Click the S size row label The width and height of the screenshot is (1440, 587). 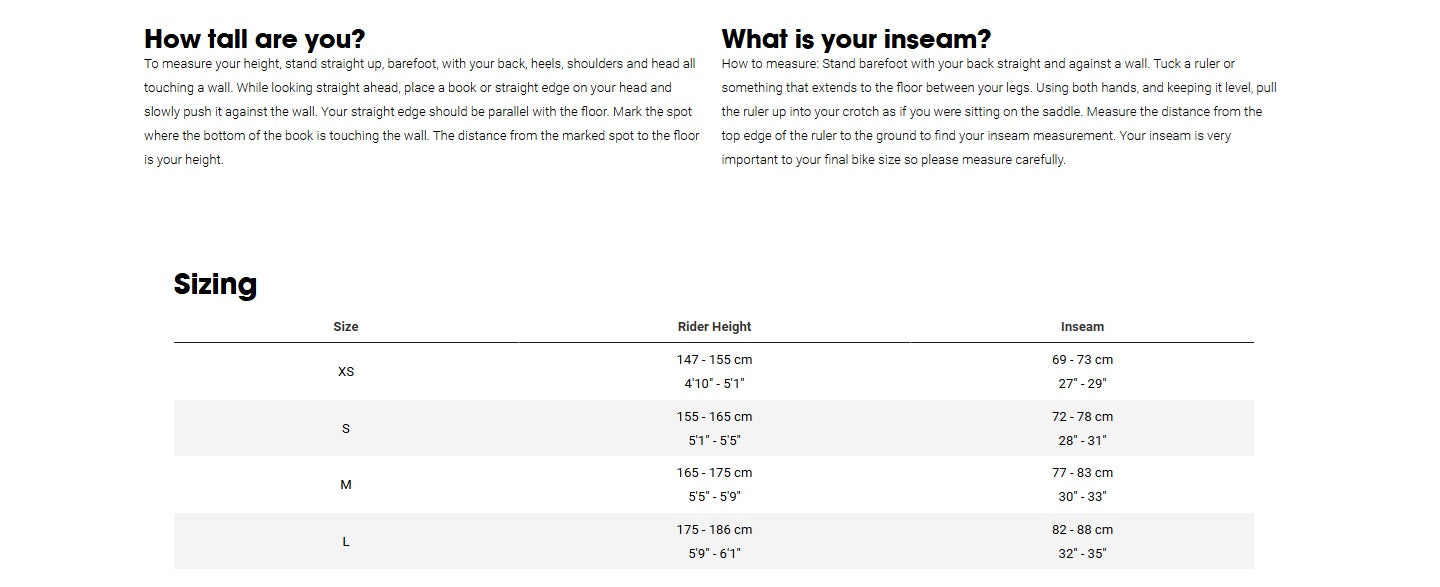point(346,429)
